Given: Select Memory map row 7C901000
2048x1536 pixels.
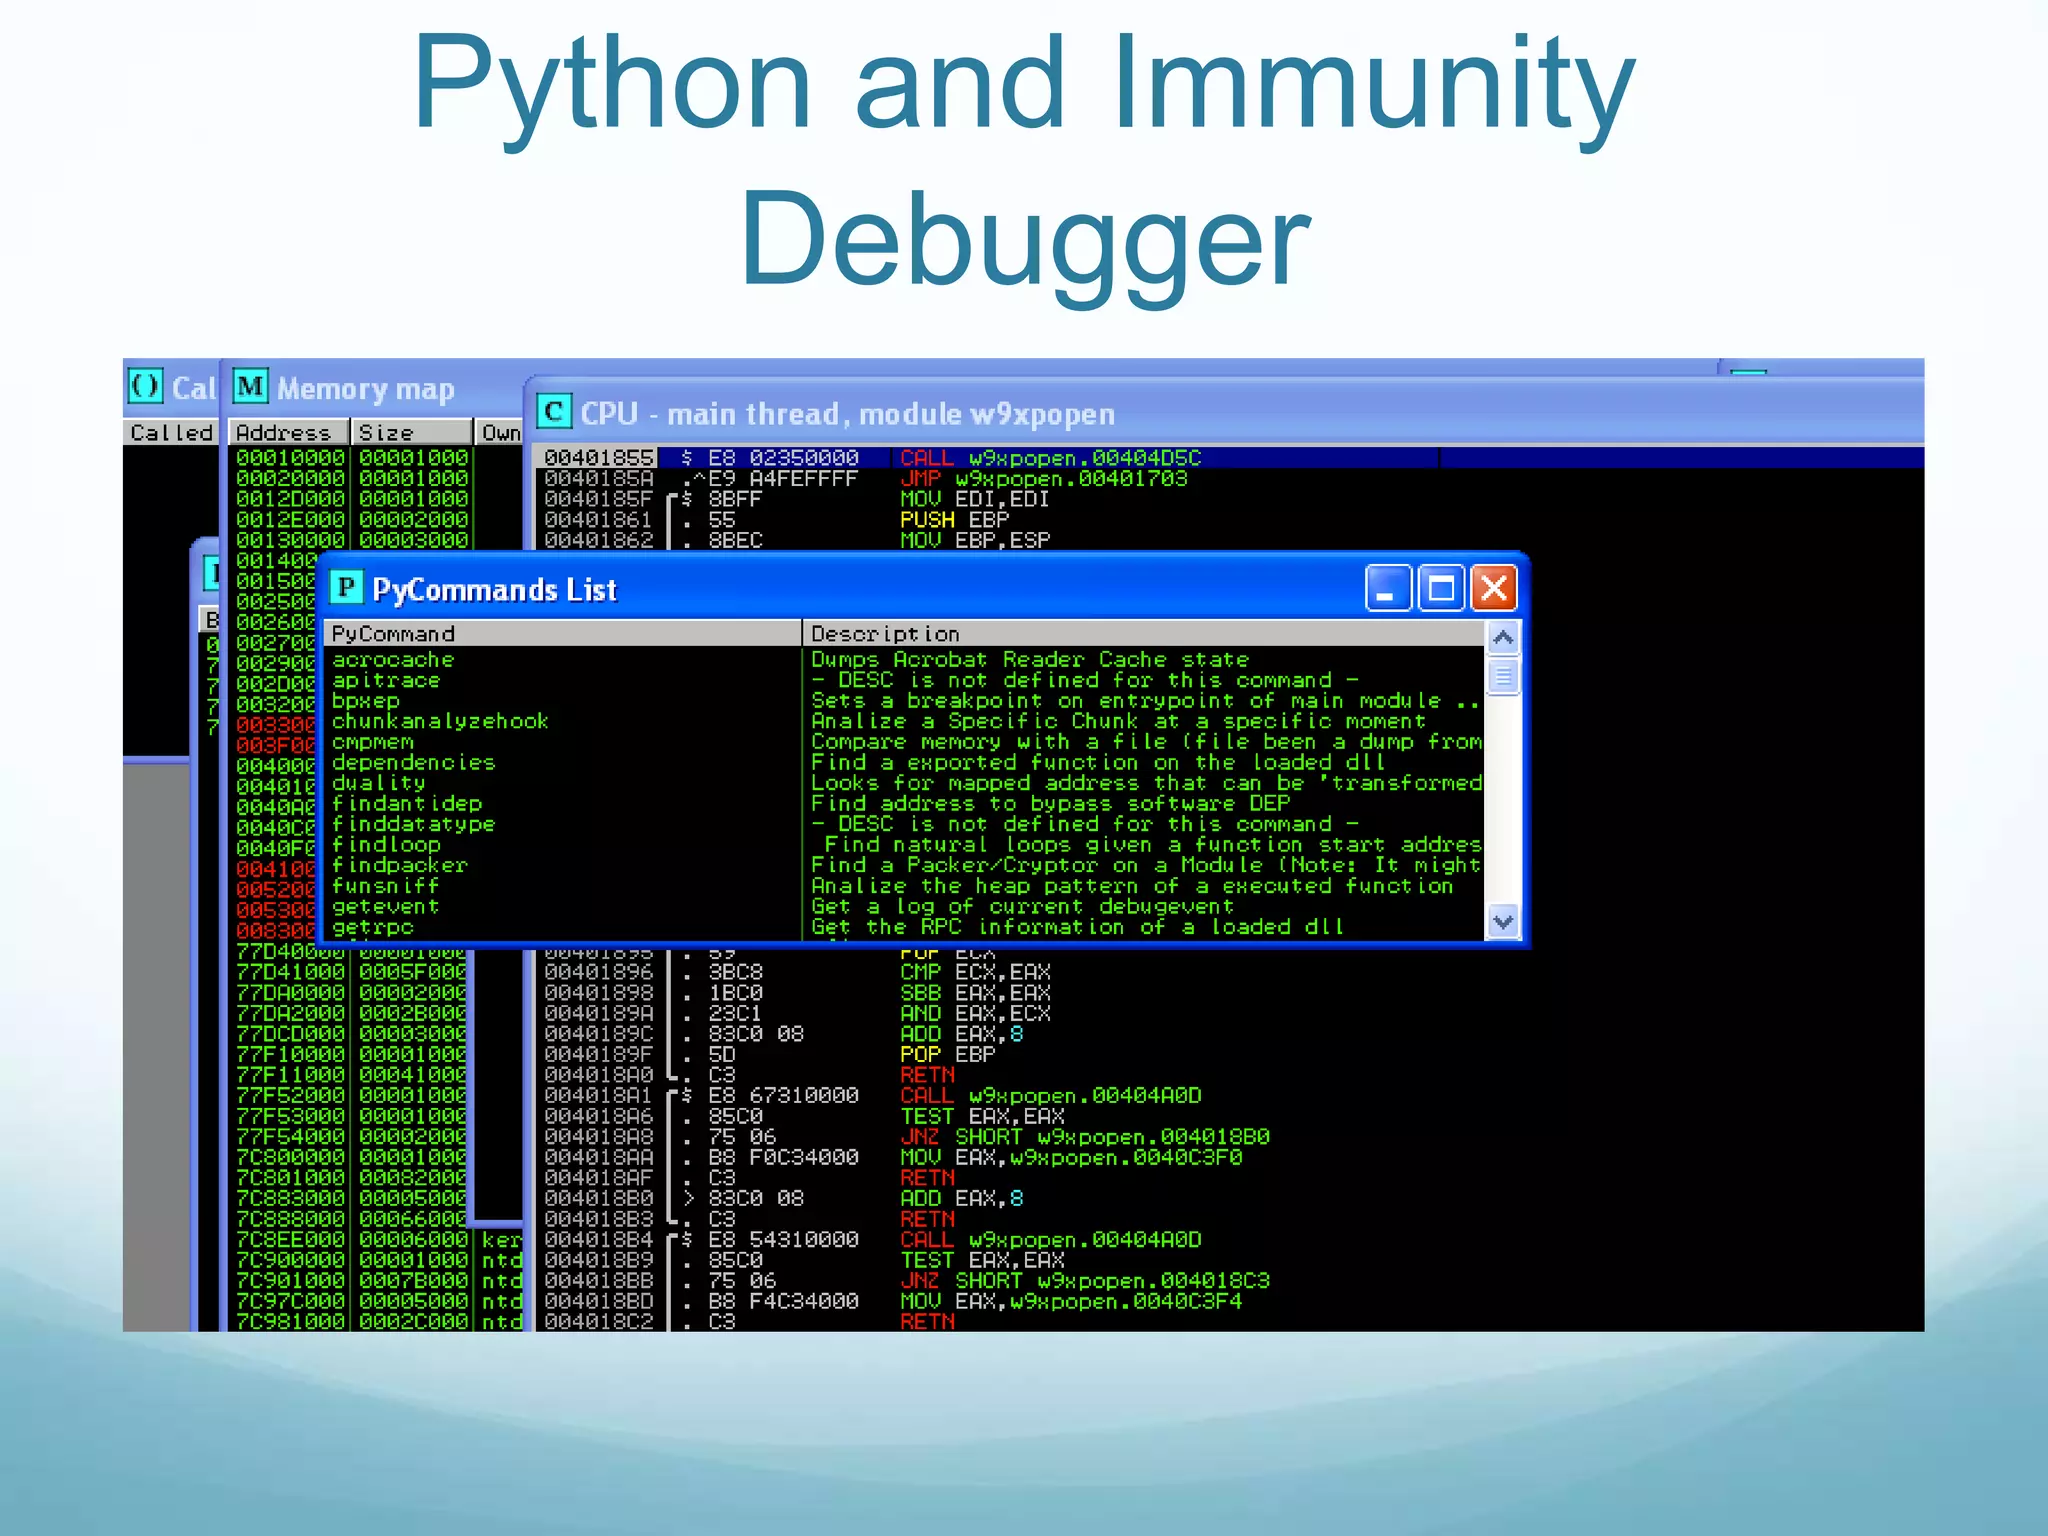Looking at the screenshot, I should [378, 1280].
